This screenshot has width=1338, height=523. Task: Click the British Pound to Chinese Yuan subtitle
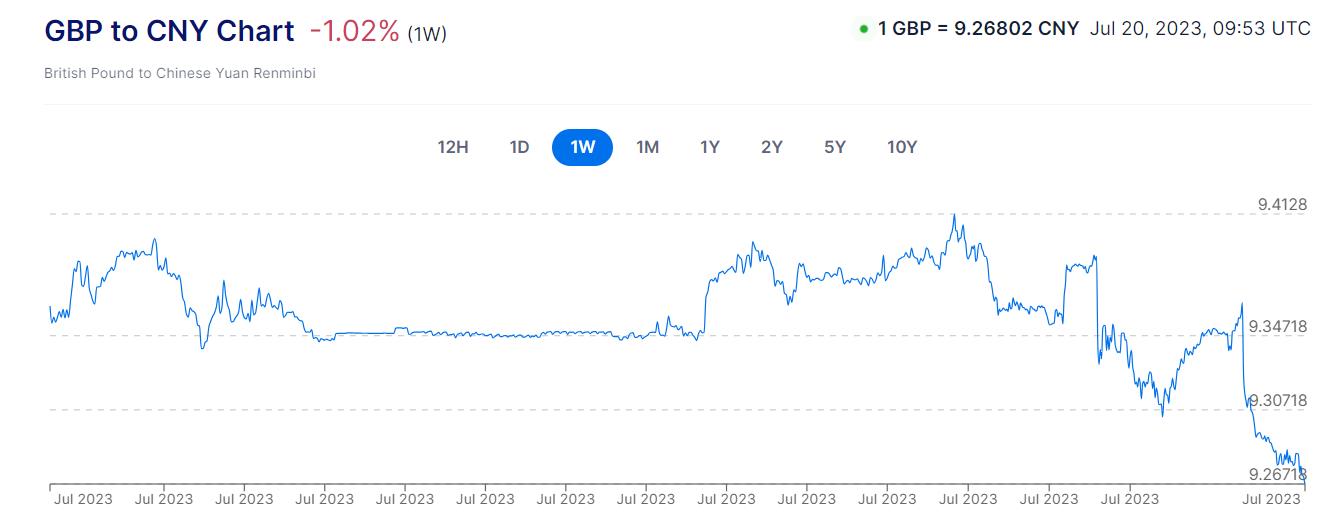180,74
